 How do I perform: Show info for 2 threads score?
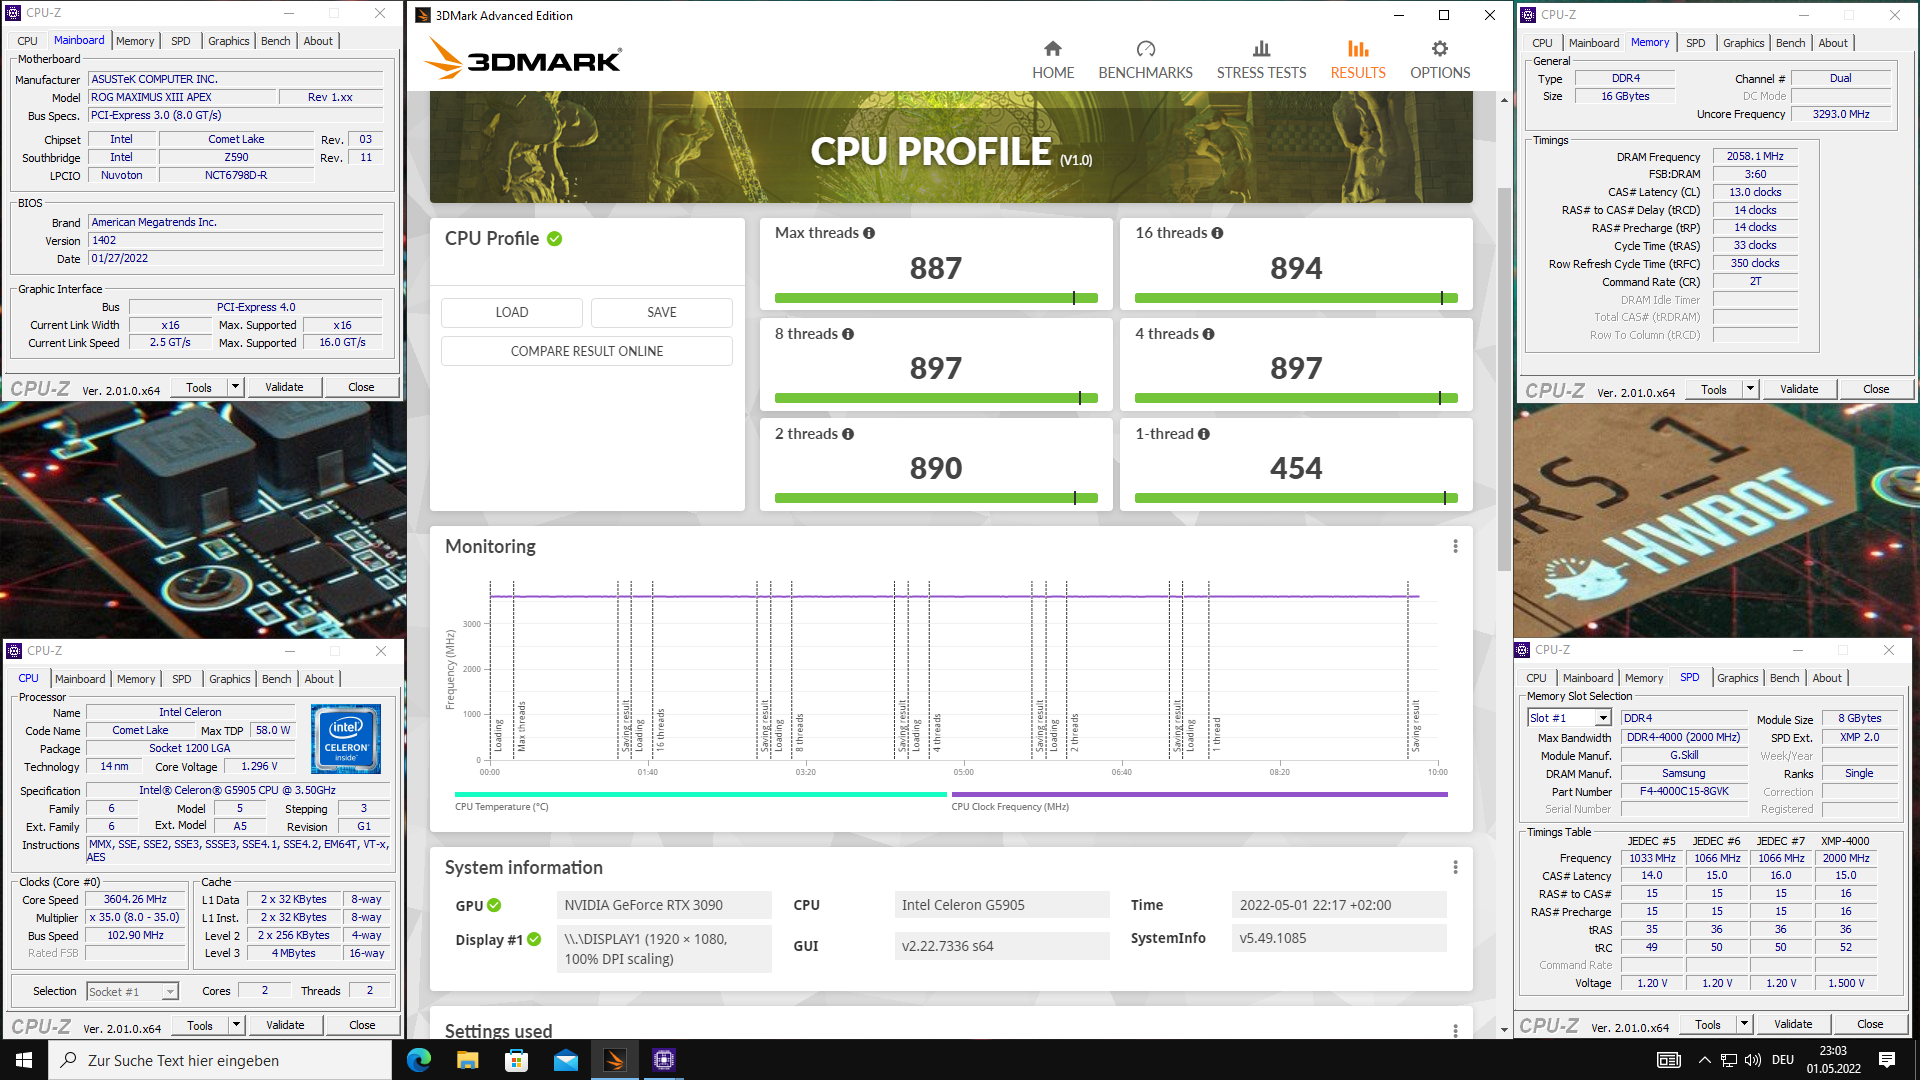coord(848,434)
